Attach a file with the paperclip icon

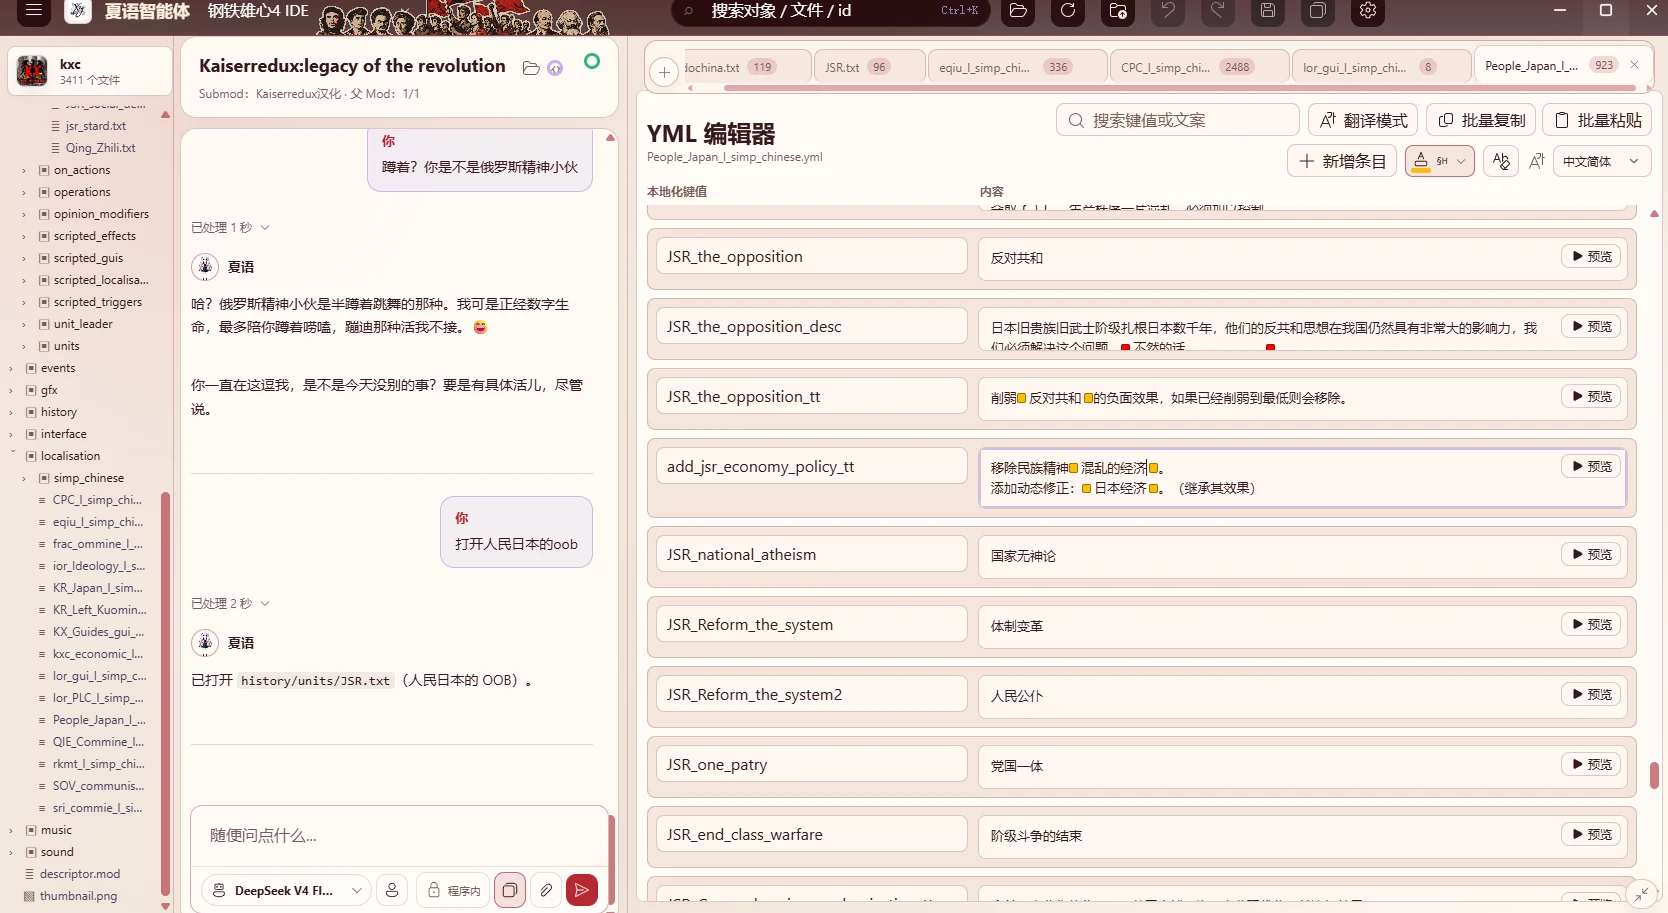(x=546, y=890)
